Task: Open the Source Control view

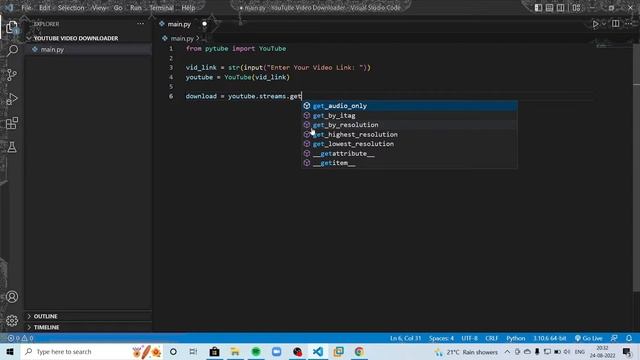Action: (x=12, y=75)
